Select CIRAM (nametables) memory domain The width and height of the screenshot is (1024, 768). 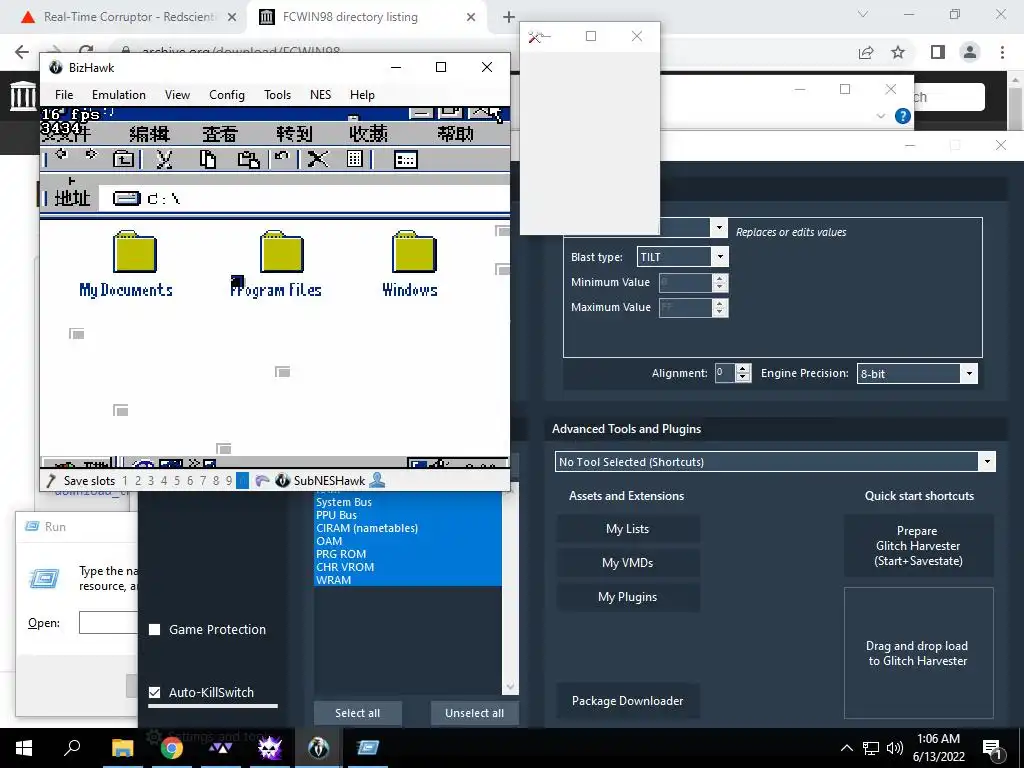(408, 528)
